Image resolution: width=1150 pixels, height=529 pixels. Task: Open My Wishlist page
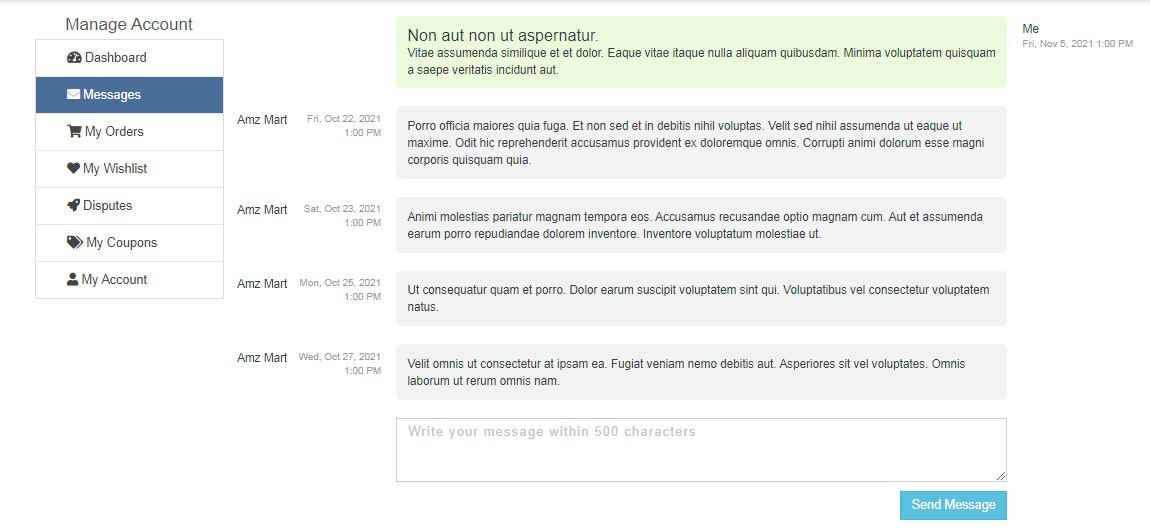(x=129, y=169)
